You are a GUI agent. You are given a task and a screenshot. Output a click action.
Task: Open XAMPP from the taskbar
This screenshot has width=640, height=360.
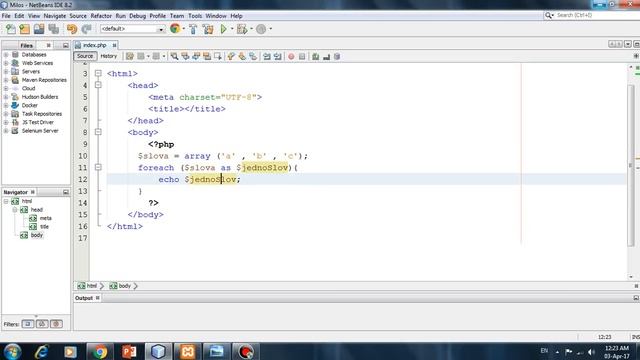187,352
